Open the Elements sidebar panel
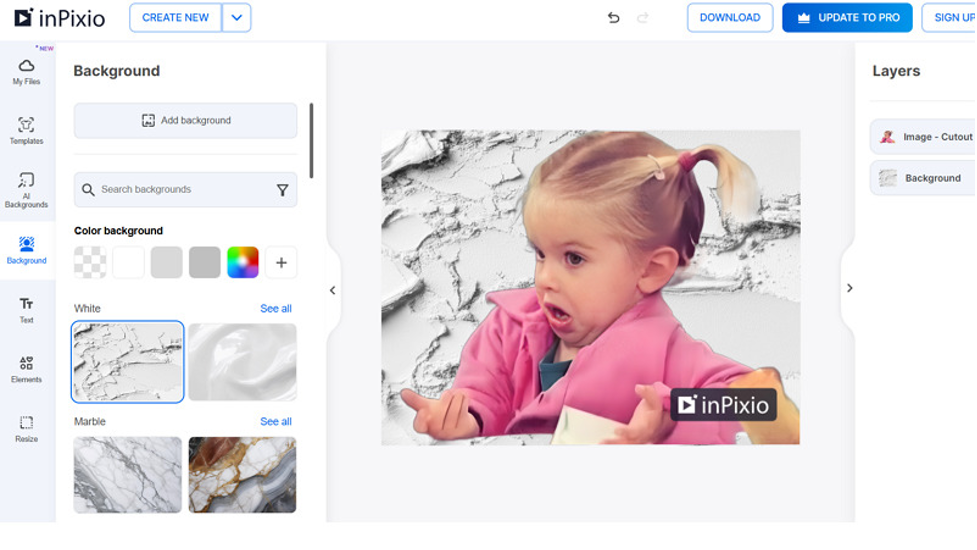Image resolution: width=977 pixels, height=550 pixels. pos(26,368)
